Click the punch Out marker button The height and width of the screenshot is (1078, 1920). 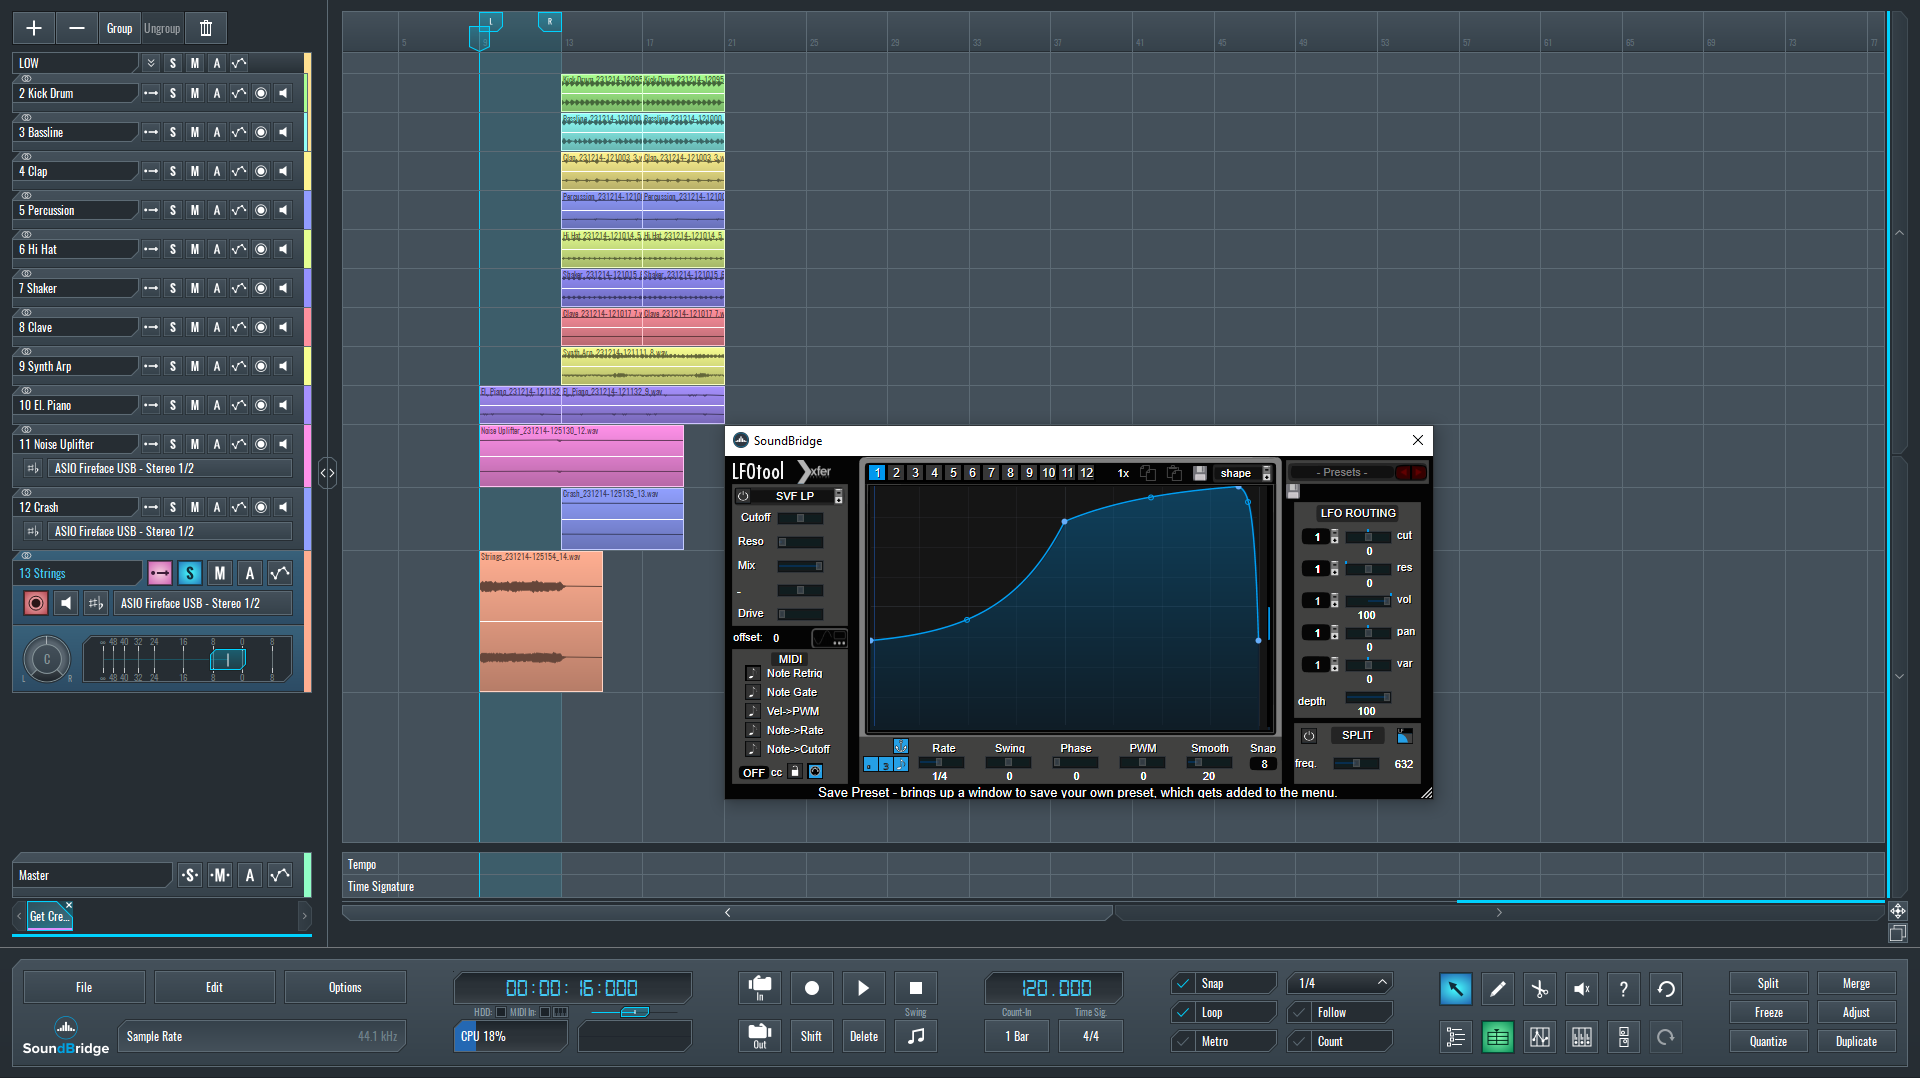(760, 1036)
